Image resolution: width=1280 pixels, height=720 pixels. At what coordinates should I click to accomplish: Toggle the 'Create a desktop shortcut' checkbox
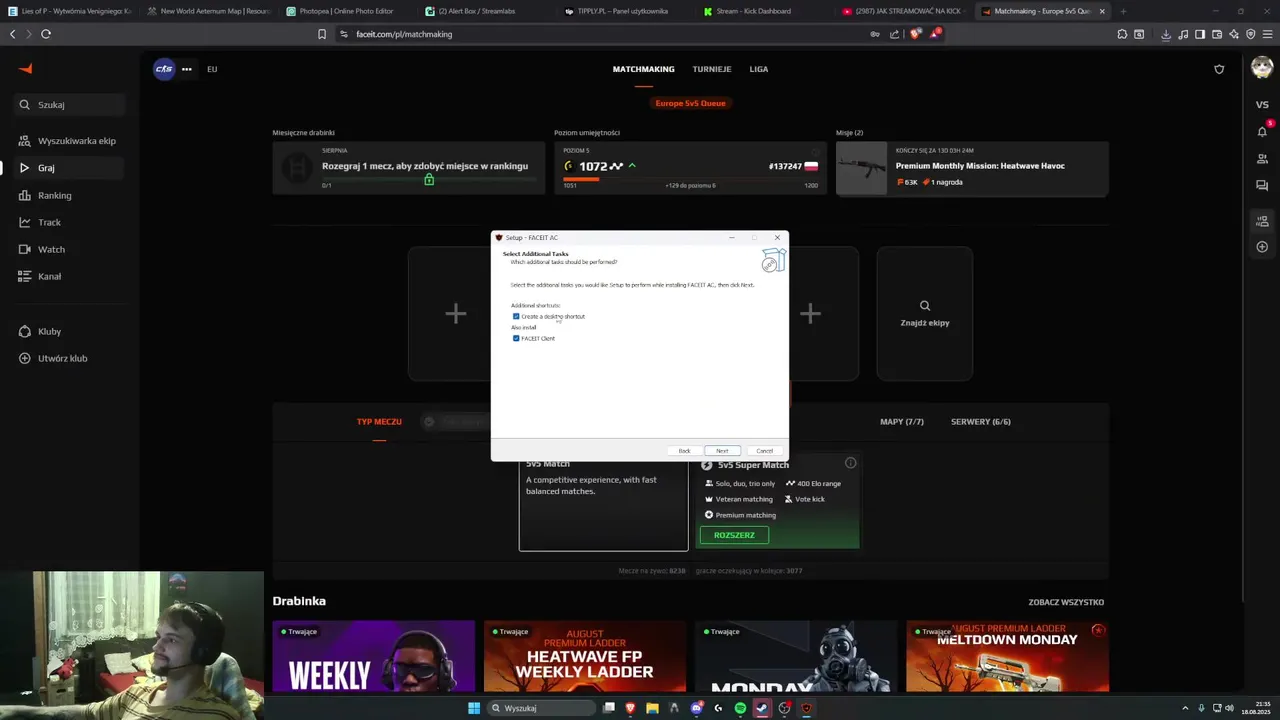pyautogui.click(x=516, y=316)
